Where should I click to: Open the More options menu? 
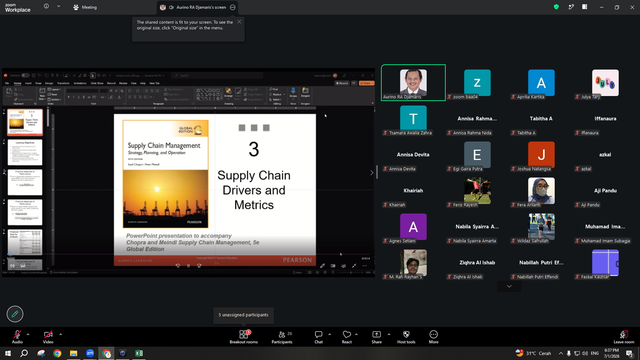pyautogui.click(x=433, y=337)
